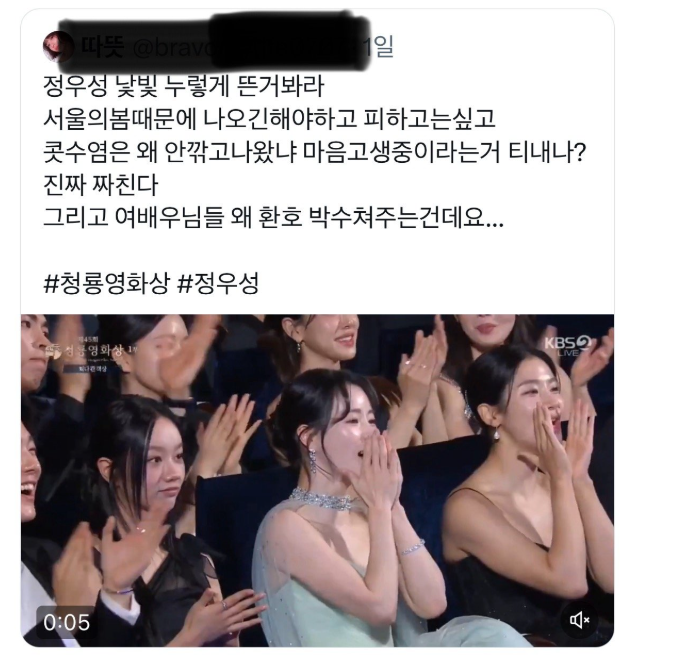The image size is (685, 667).
Task: Click the tweet line starting 그리고 여배우님들
Action: [x=273, y=217]
